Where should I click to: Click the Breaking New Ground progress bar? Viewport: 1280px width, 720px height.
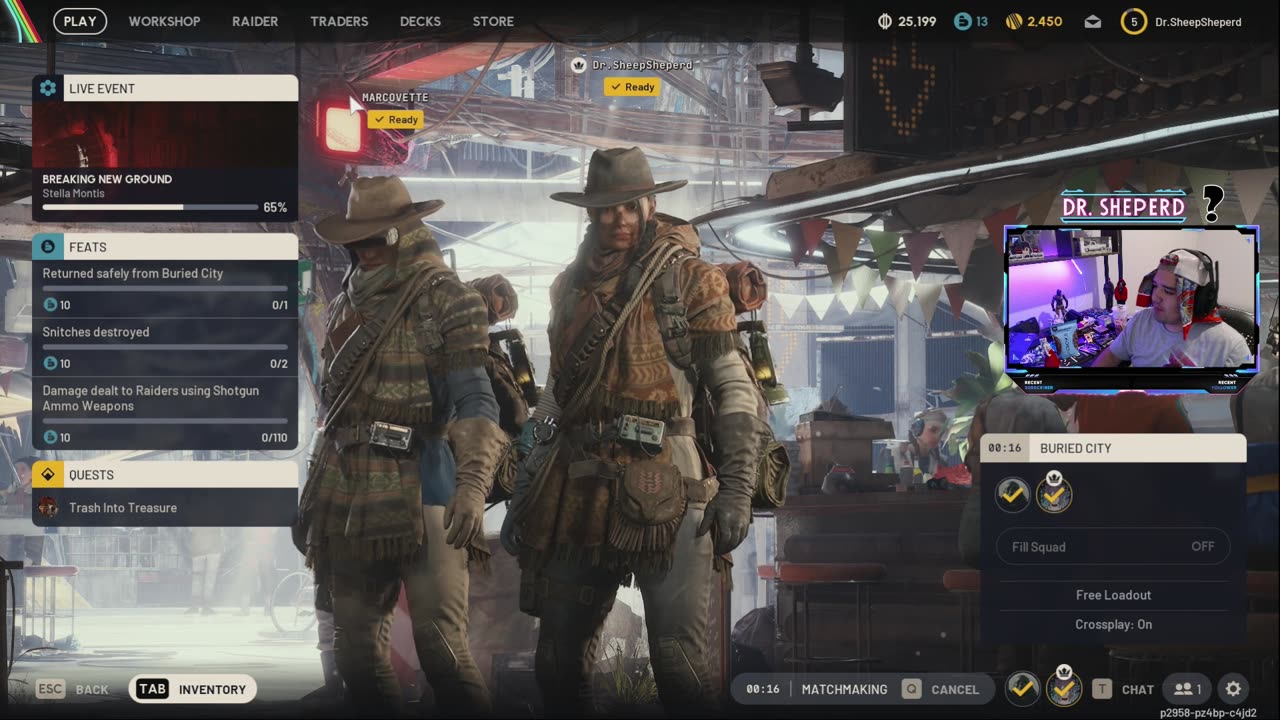point(150,207)
